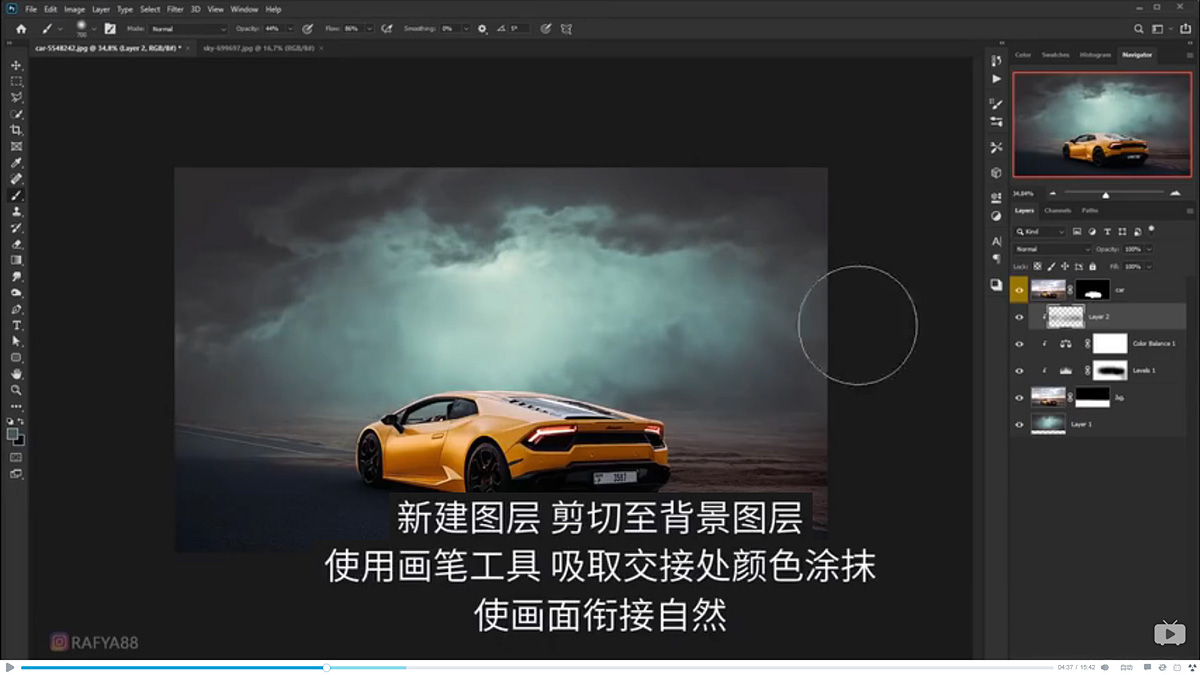Click the enable airbrush icon in options bar
The height and width of the screenshot is (675, 1200).
pyautogui.click(x=386, y=29)
